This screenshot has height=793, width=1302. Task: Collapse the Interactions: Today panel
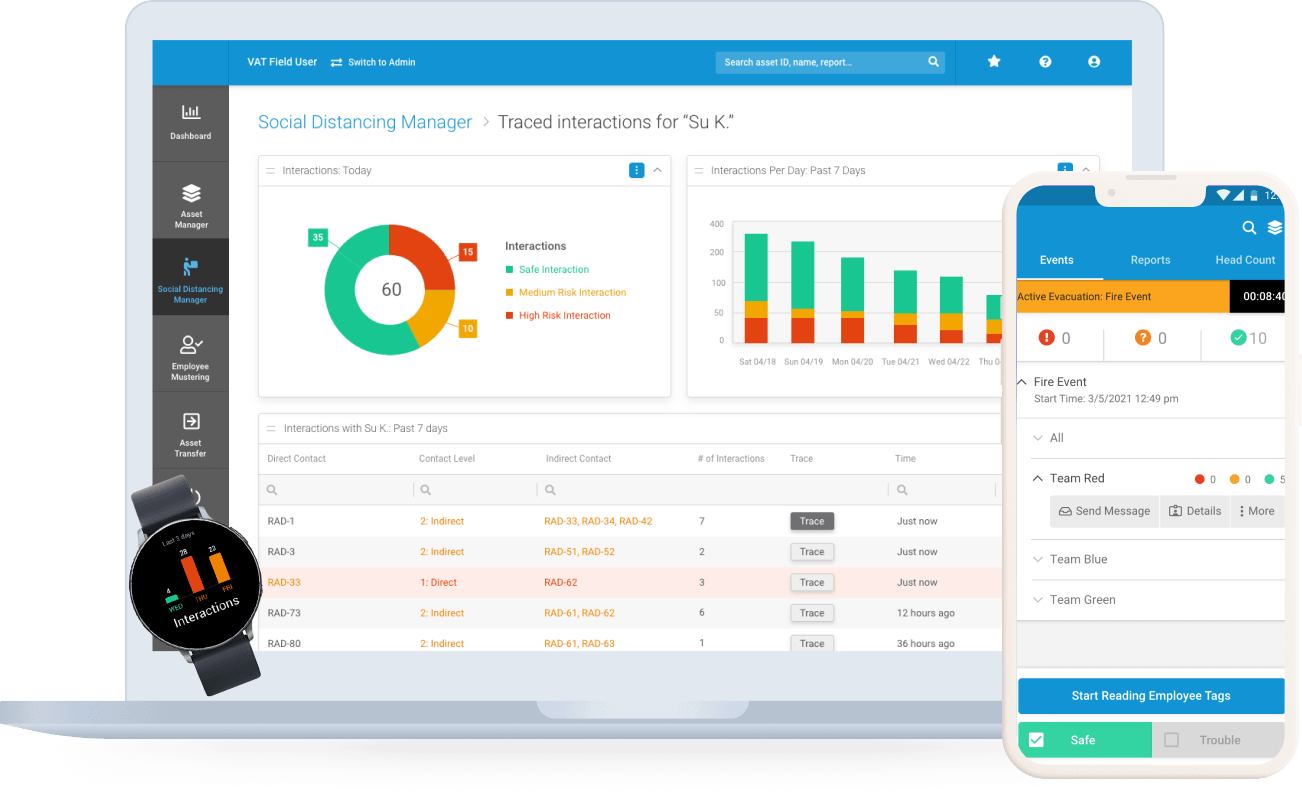(657, 170)
